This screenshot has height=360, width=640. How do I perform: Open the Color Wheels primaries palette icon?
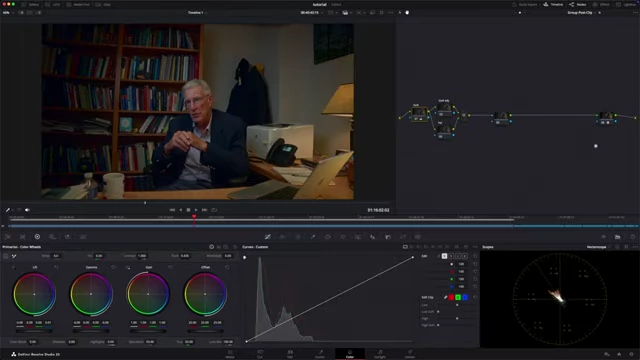[37, 237]
